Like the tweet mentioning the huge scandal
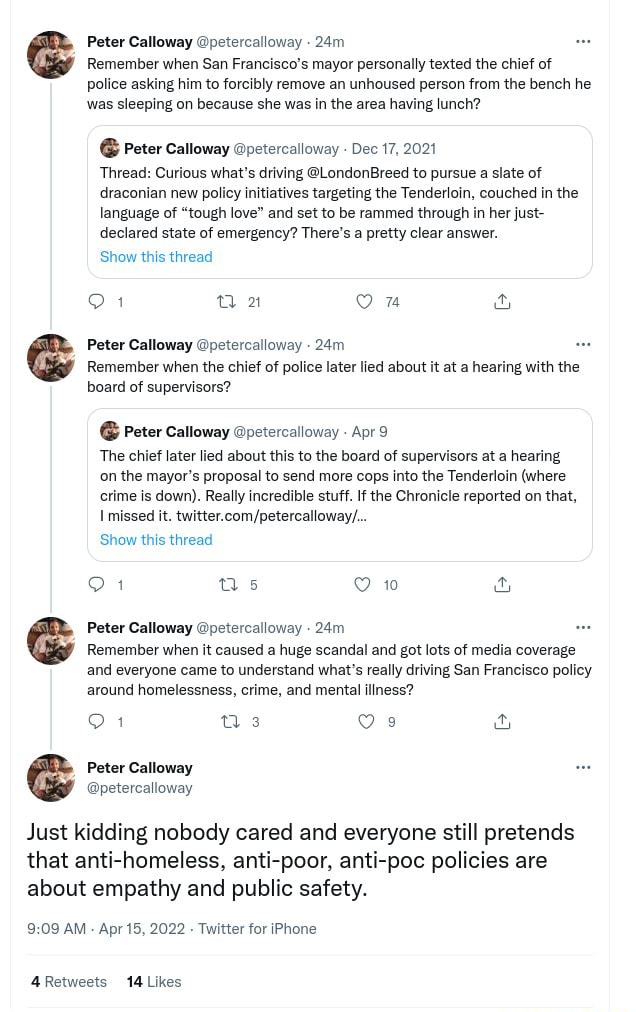The image size is (636, 1012). pyautogui.click(x=366, y=721)
